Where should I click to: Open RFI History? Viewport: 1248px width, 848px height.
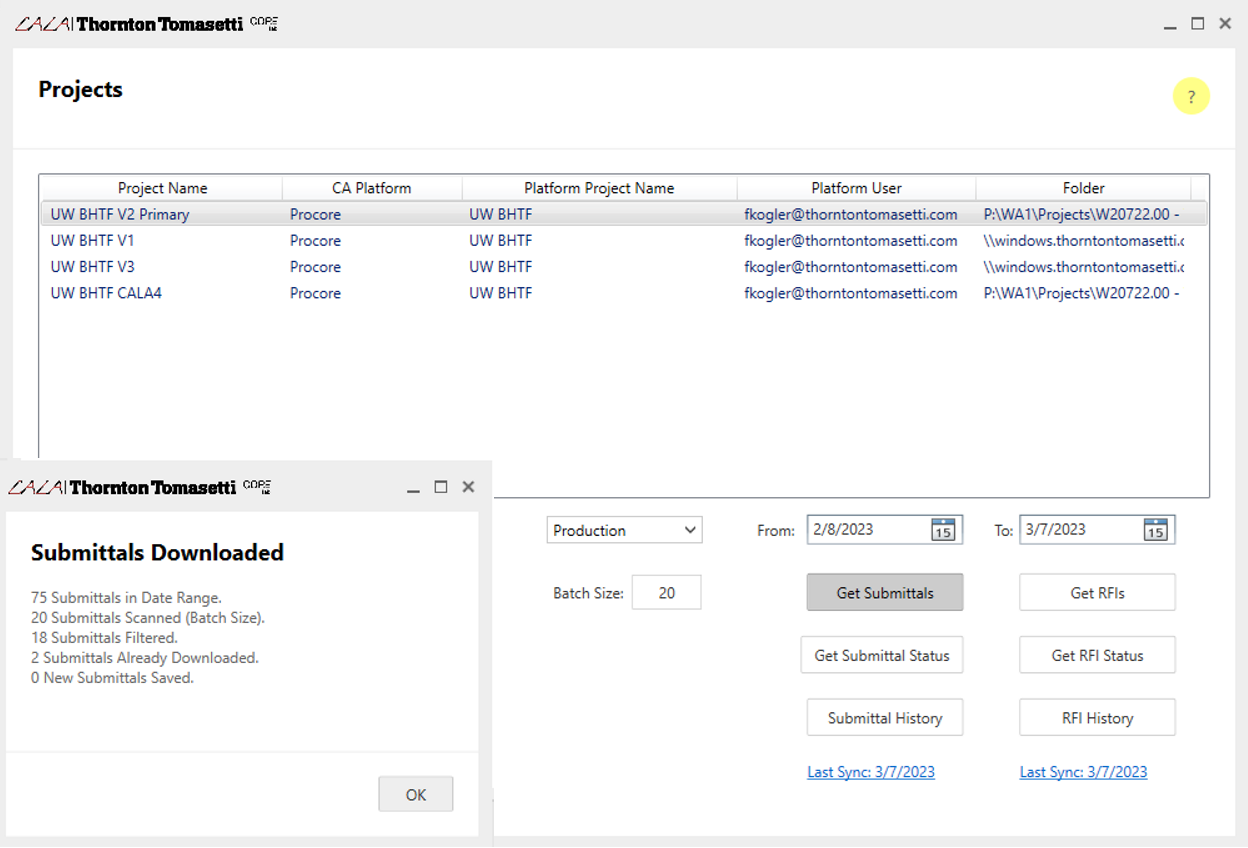click(1097, 718)
